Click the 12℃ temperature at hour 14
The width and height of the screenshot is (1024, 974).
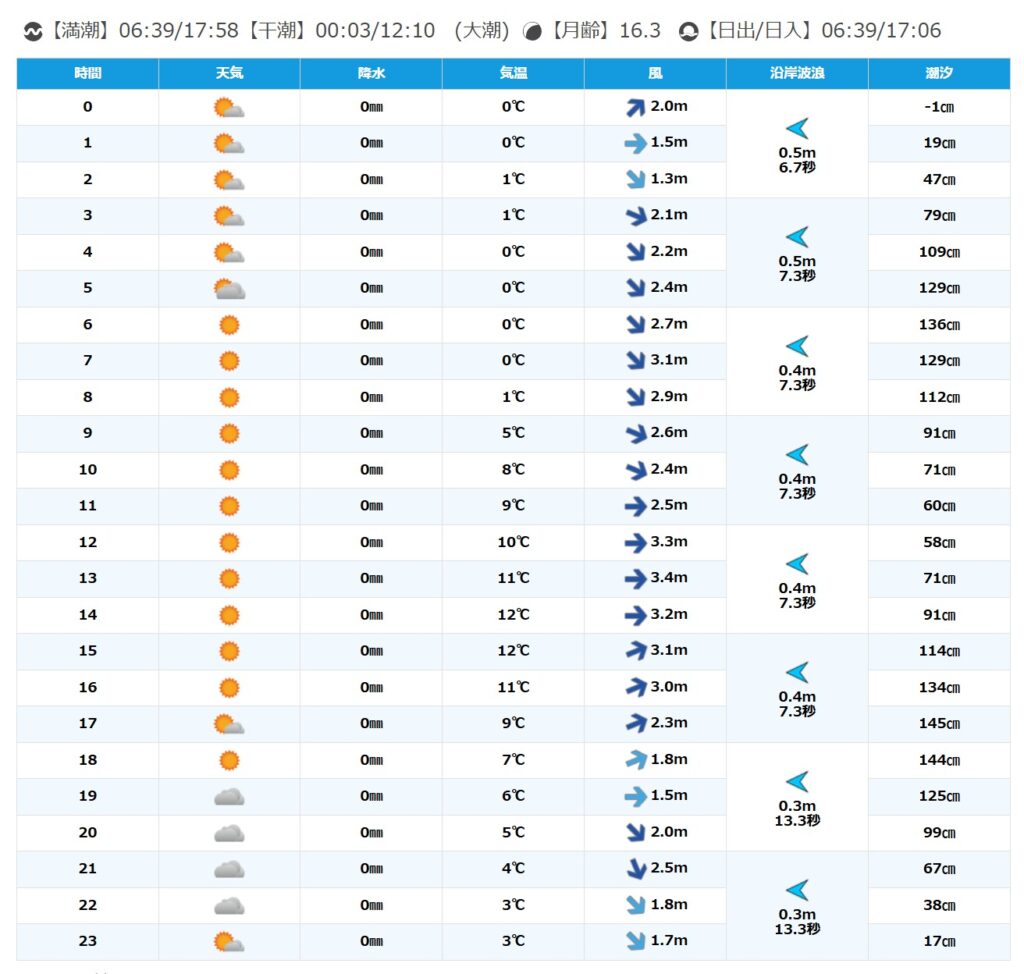click(513, 615)
